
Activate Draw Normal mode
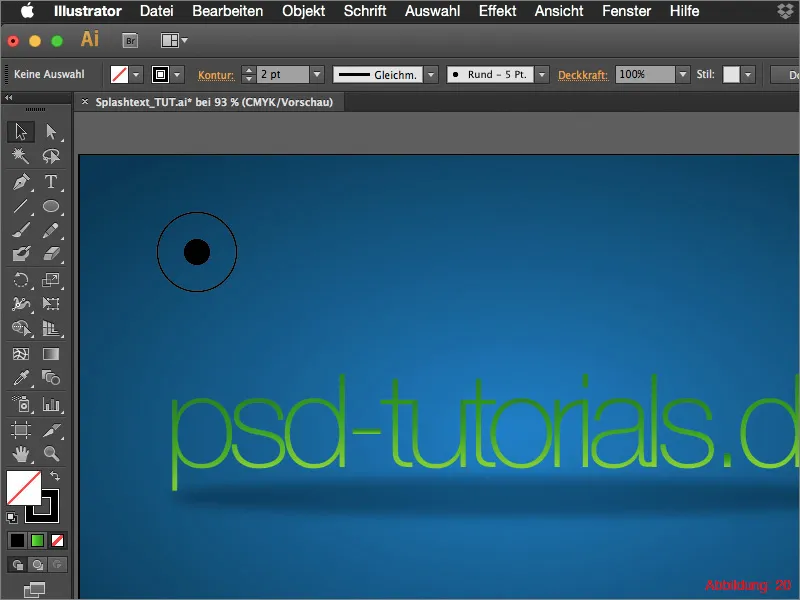pyautogui.click(x=17, y=564)
